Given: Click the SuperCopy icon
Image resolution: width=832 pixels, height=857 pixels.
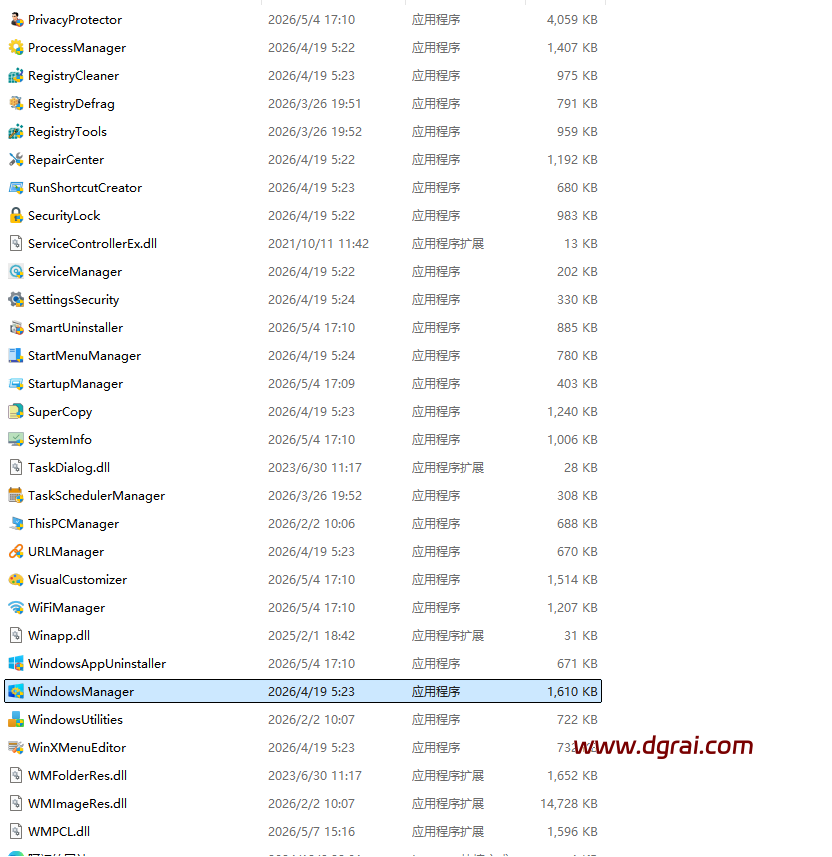Looking at the screenshot, I should pos(16,412).
